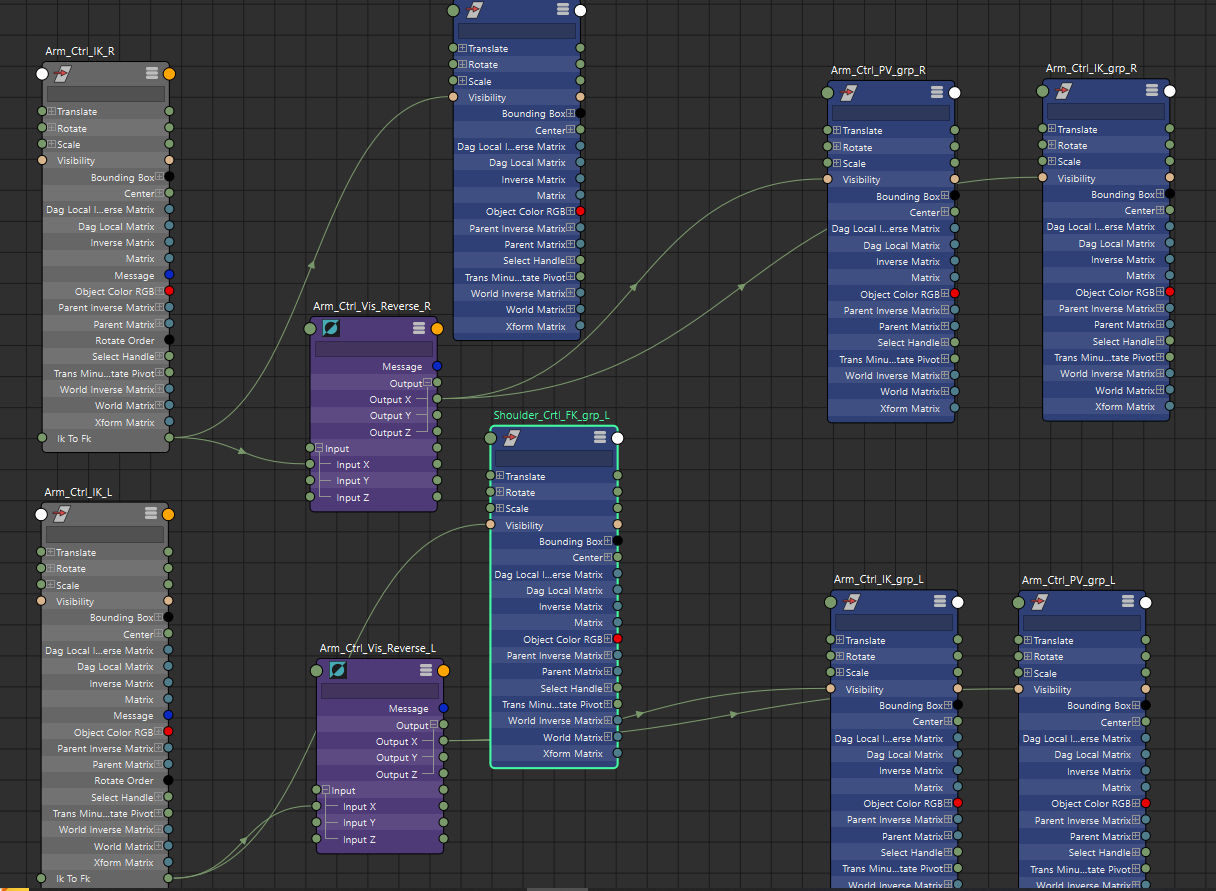Expand Scale attribute on Arm_Ctrl_PV_grp_L
1216x891 pixels.
(x=1027, y=673)
